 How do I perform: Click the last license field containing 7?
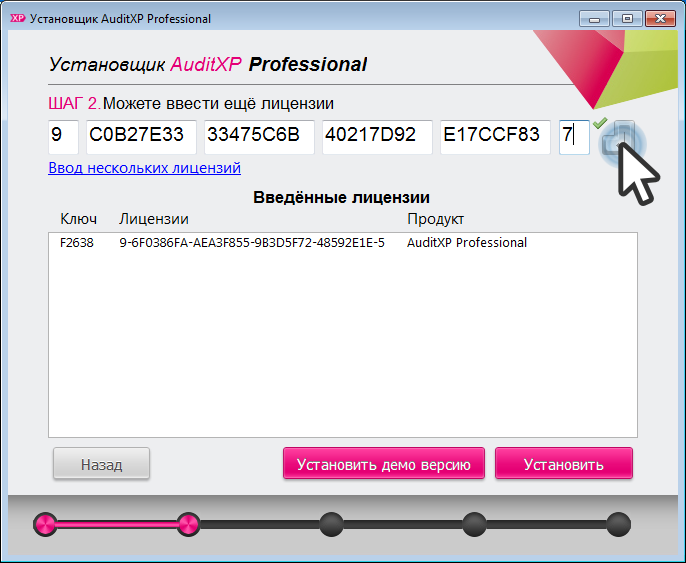(574, 137)
